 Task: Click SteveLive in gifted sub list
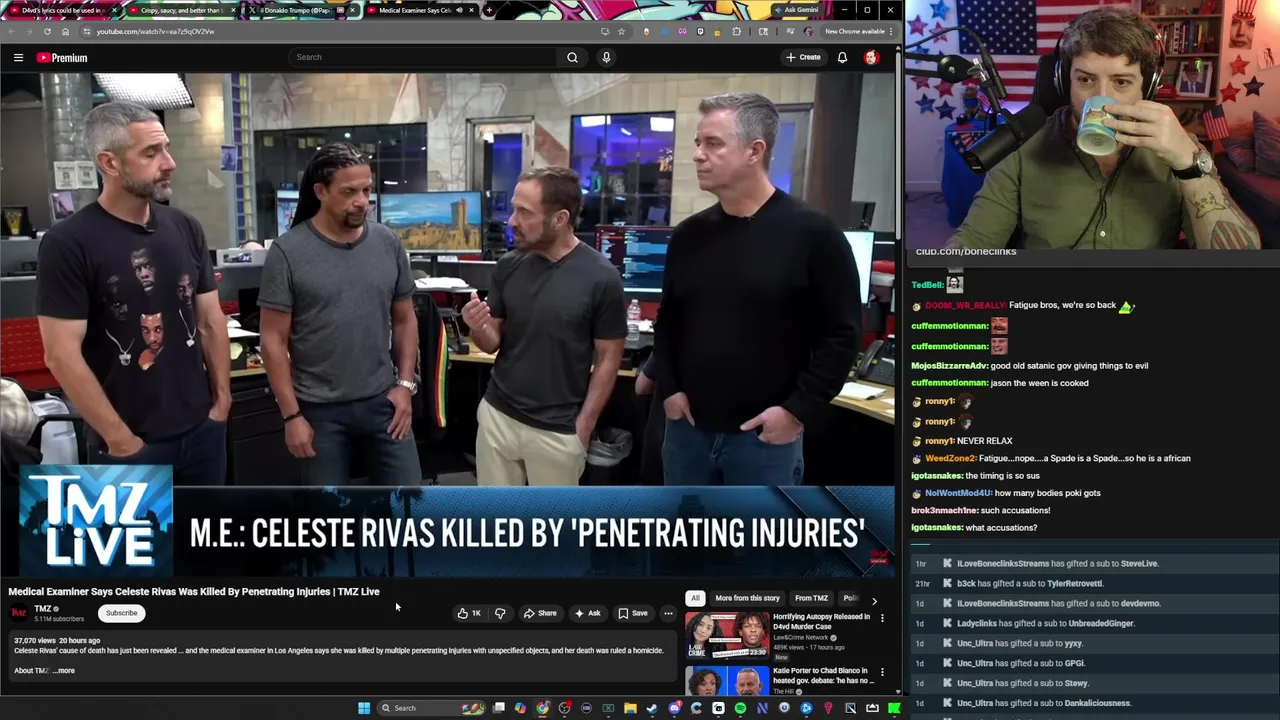pyautogui.click(x=1138, y=563)
